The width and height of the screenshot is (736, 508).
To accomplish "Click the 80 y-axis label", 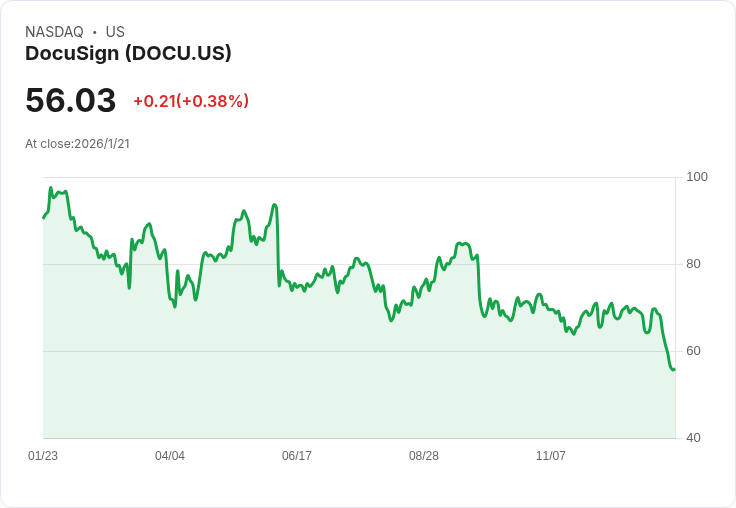I will click(693, 264).
